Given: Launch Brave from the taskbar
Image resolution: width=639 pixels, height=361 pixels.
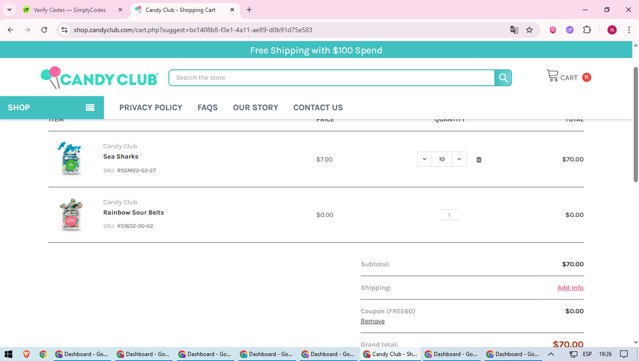Looking at the screenshot, I should [26, 354].
